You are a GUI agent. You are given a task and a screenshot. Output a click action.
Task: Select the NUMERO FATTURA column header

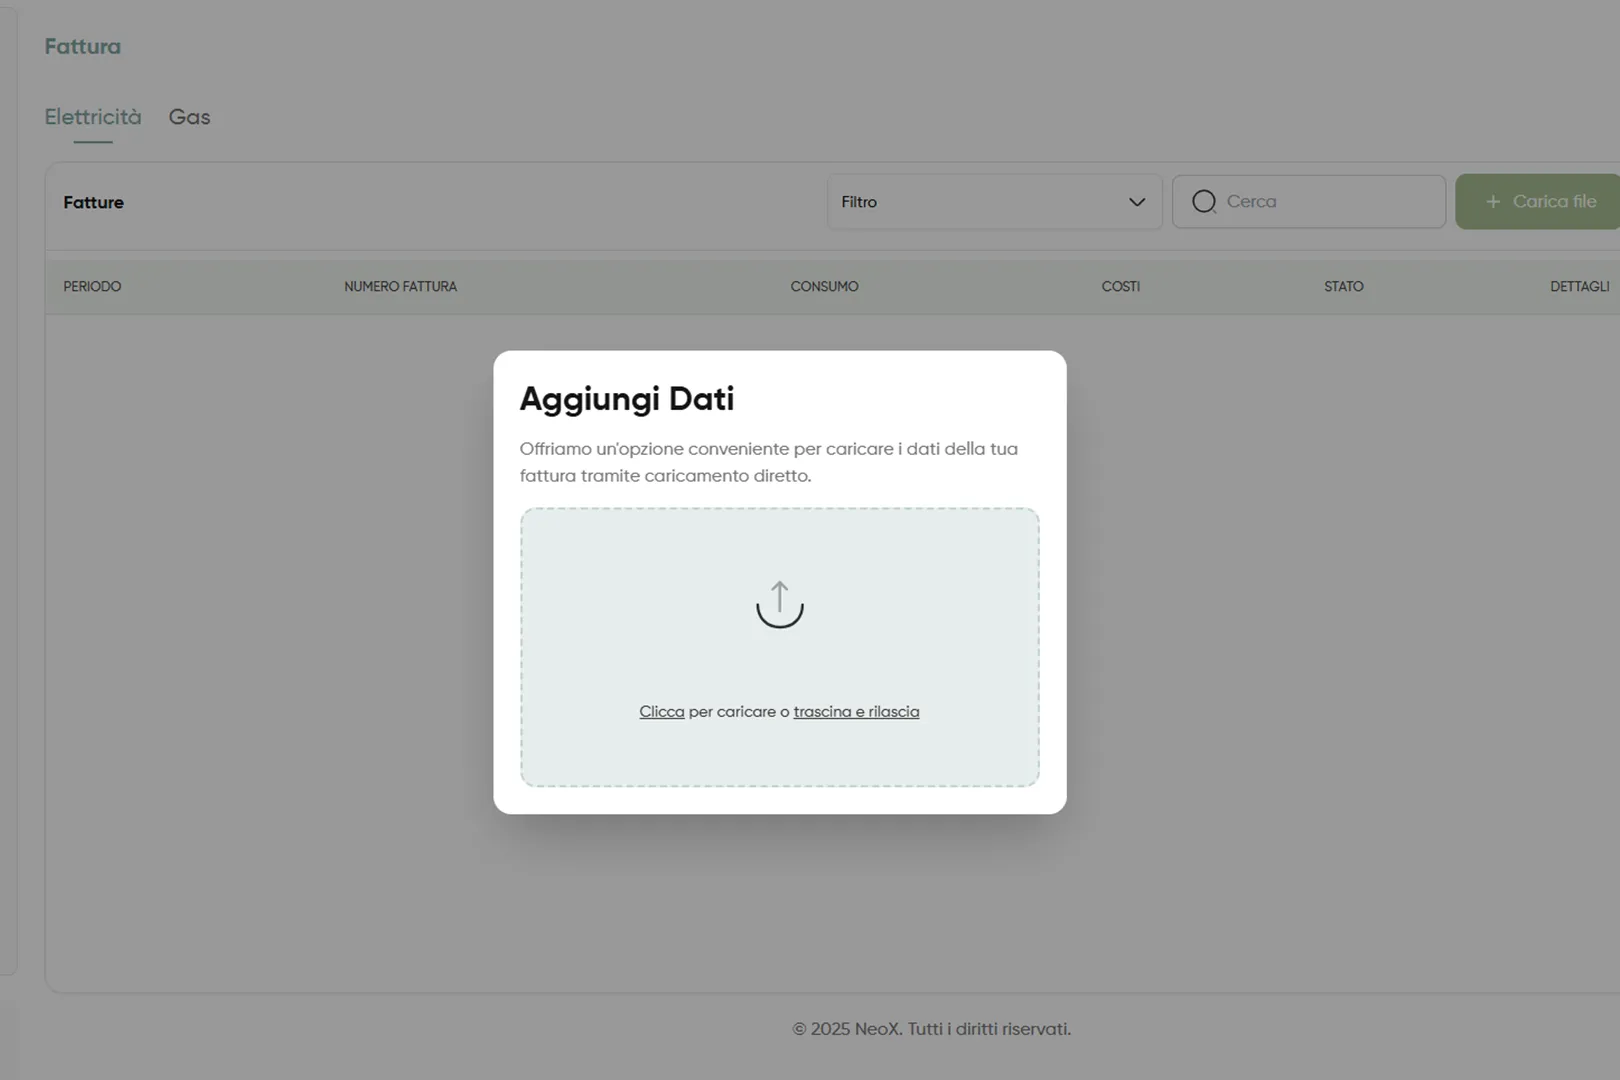400,286
